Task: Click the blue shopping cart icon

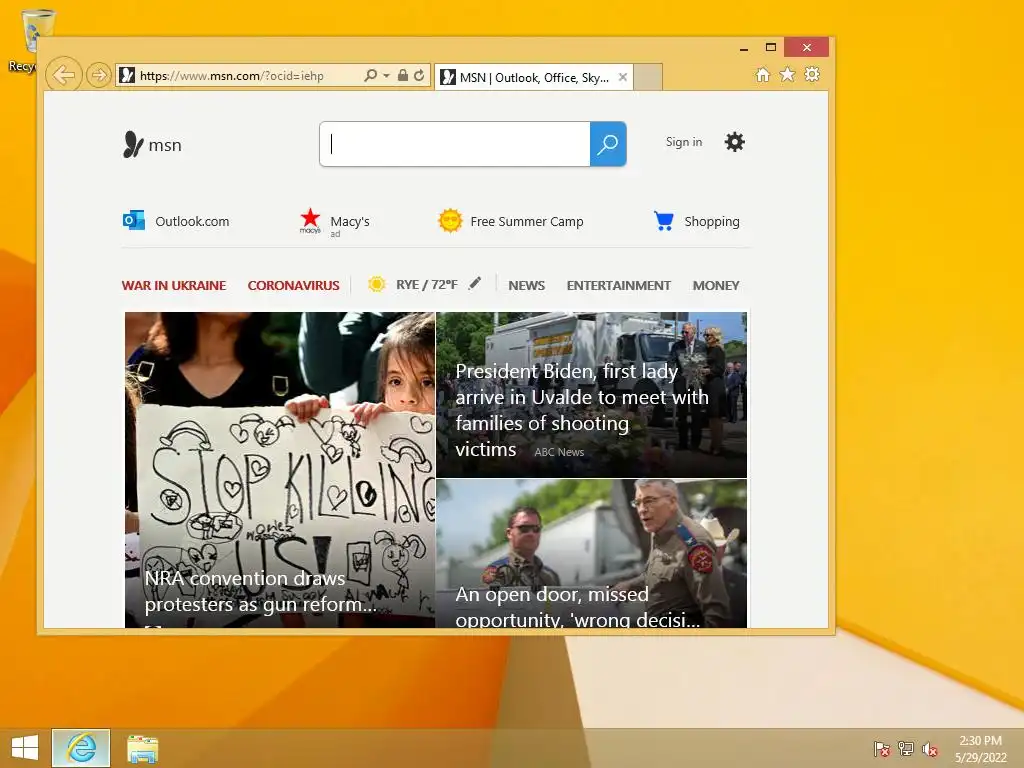Action: pyautogui.click(x=664, y=221)
